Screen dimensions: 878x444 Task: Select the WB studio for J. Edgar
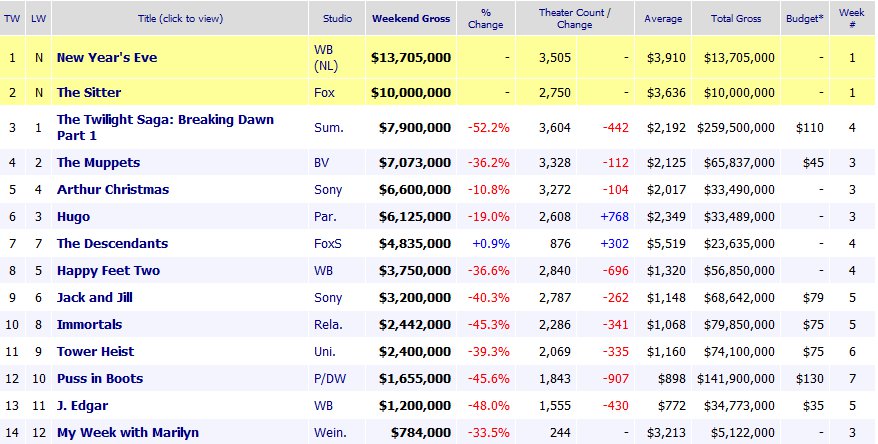tap(323, 406)
